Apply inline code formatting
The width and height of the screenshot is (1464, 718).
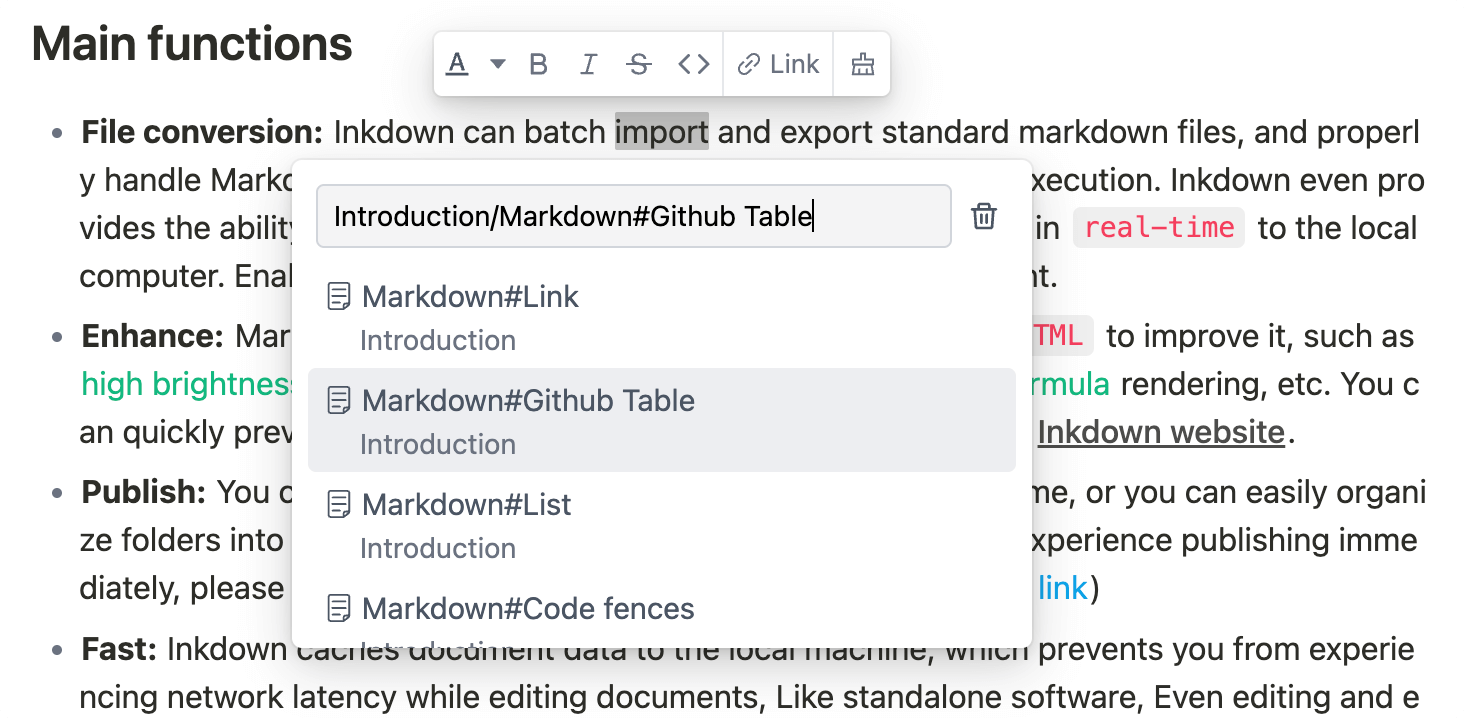(693, 64)
